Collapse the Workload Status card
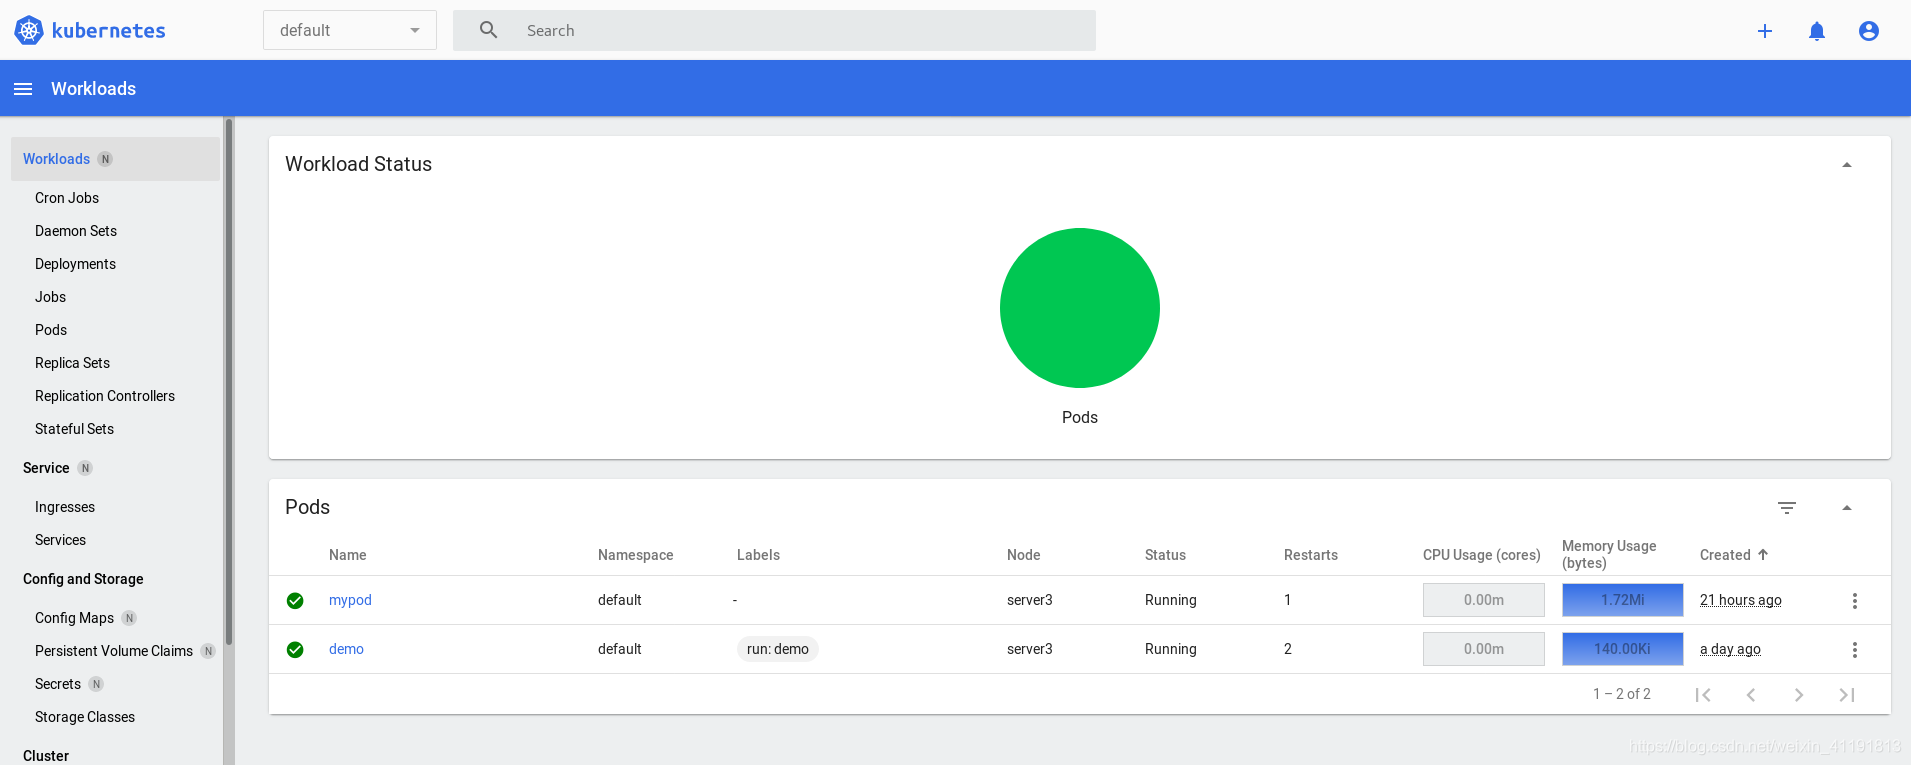1911x765 pixels. (1847, 165)
